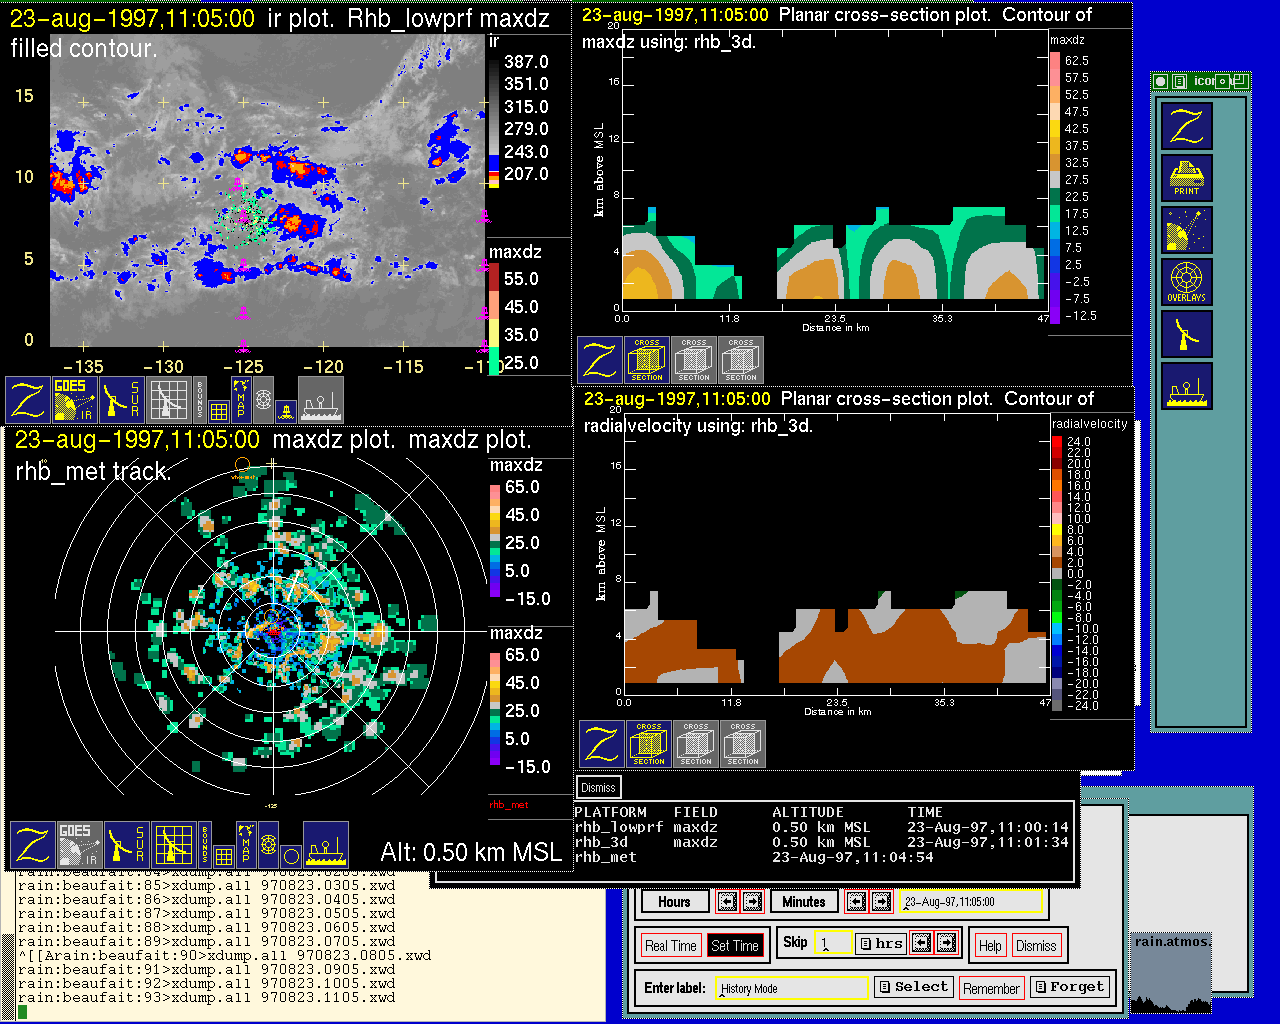Expand the Forget menu button
The width and height of the screenshot is (1280, 1024).
(1069, 987)
